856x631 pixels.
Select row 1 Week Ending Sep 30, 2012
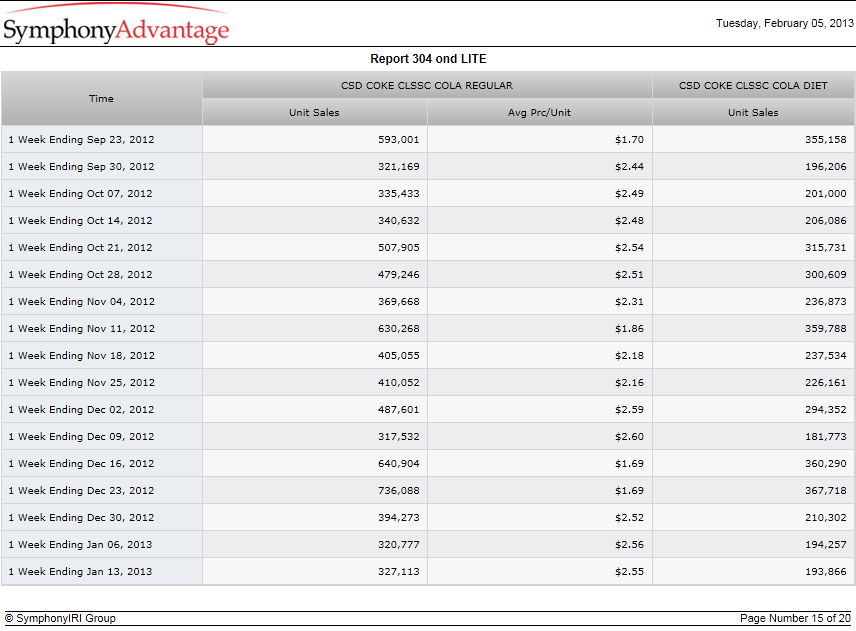click(427, 166)
